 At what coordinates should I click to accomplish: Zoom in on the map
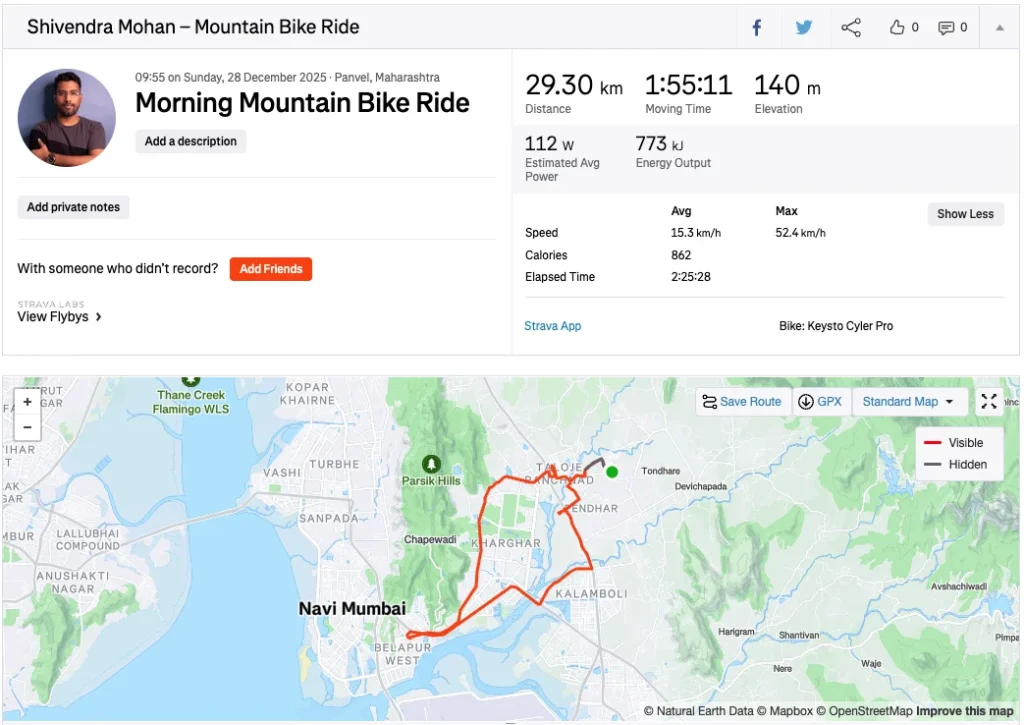(27, 401)
